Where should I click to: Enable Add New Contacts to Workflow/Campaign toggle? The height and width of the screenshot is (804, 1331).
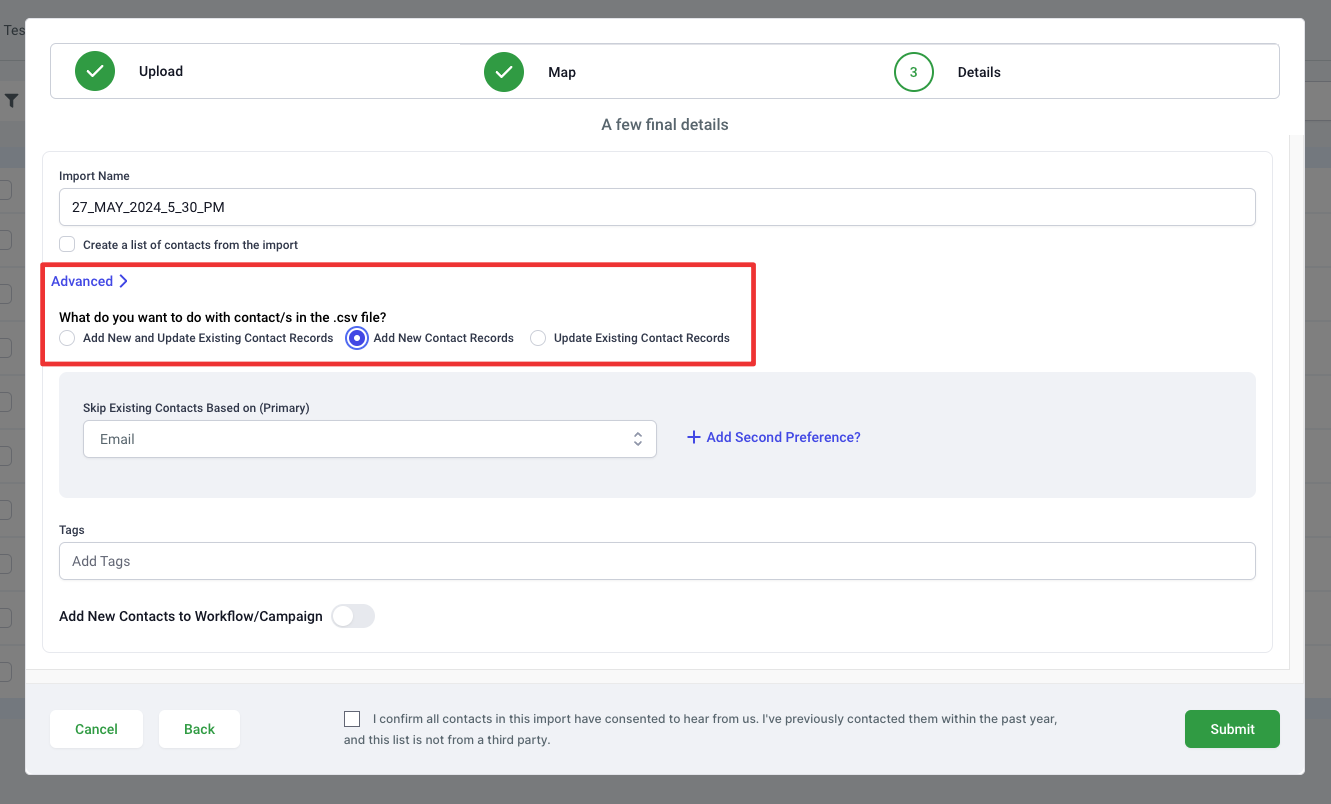[x=352, y=616]
